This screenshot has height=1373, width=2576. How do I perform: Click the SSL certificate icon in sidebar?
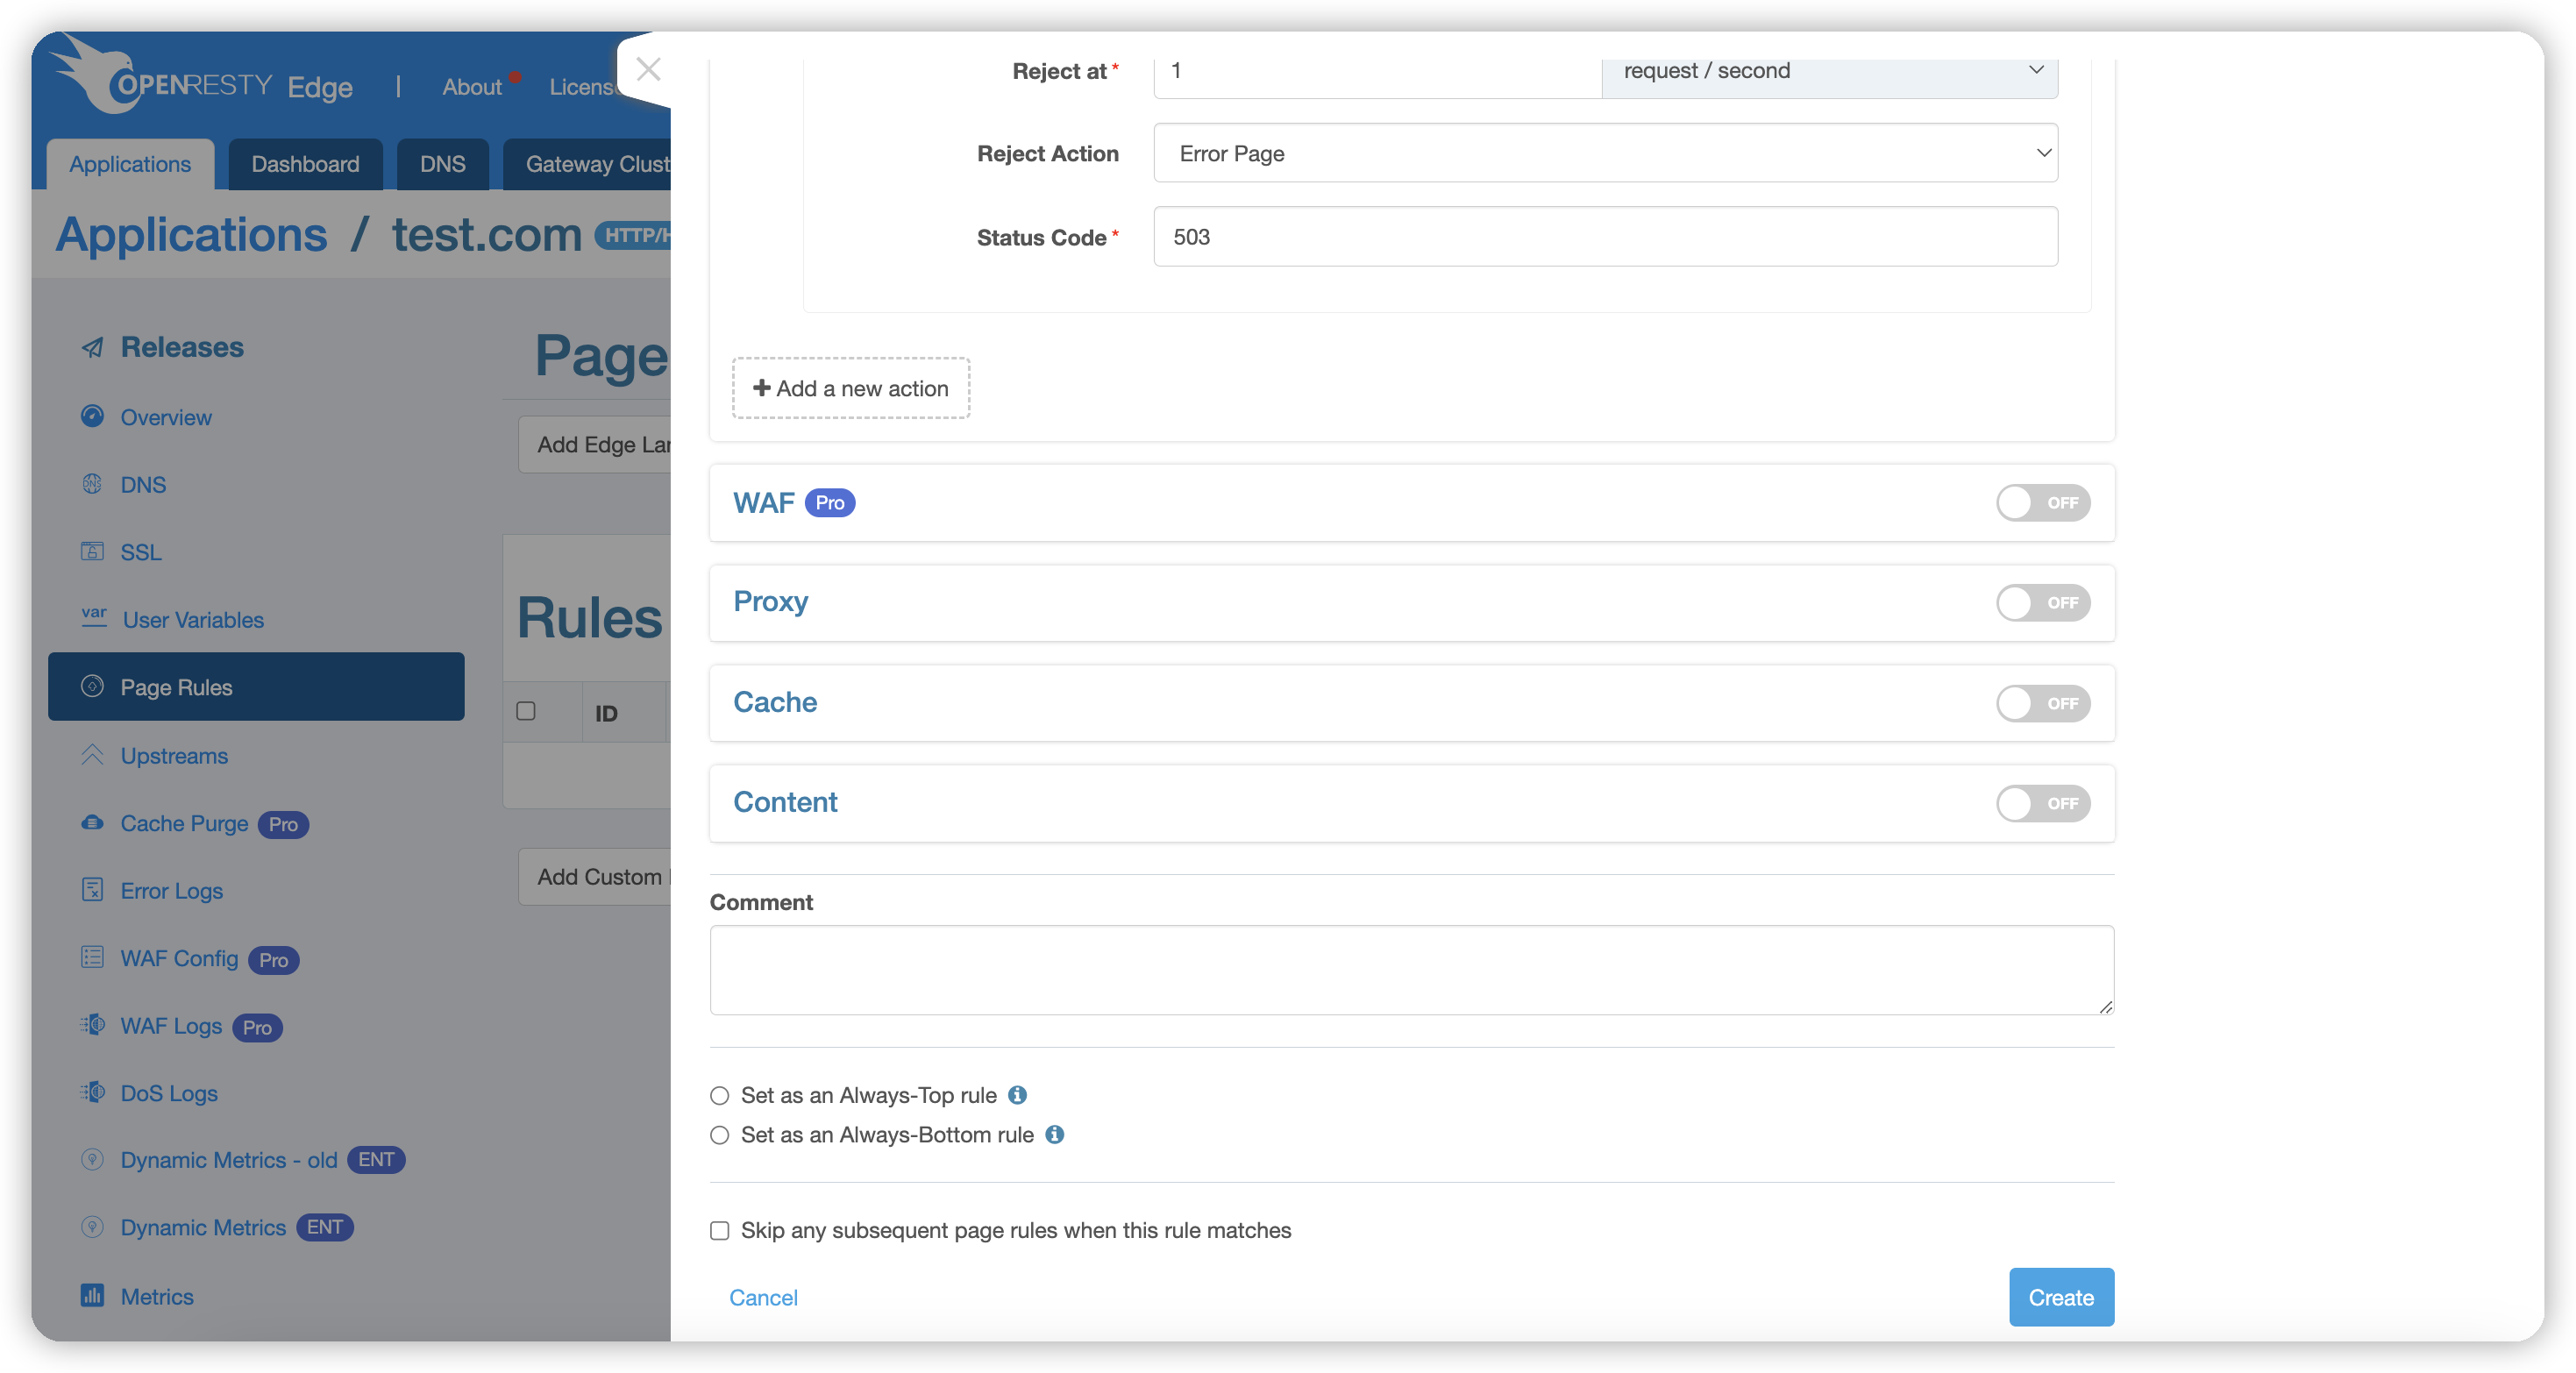click(92, 551)
